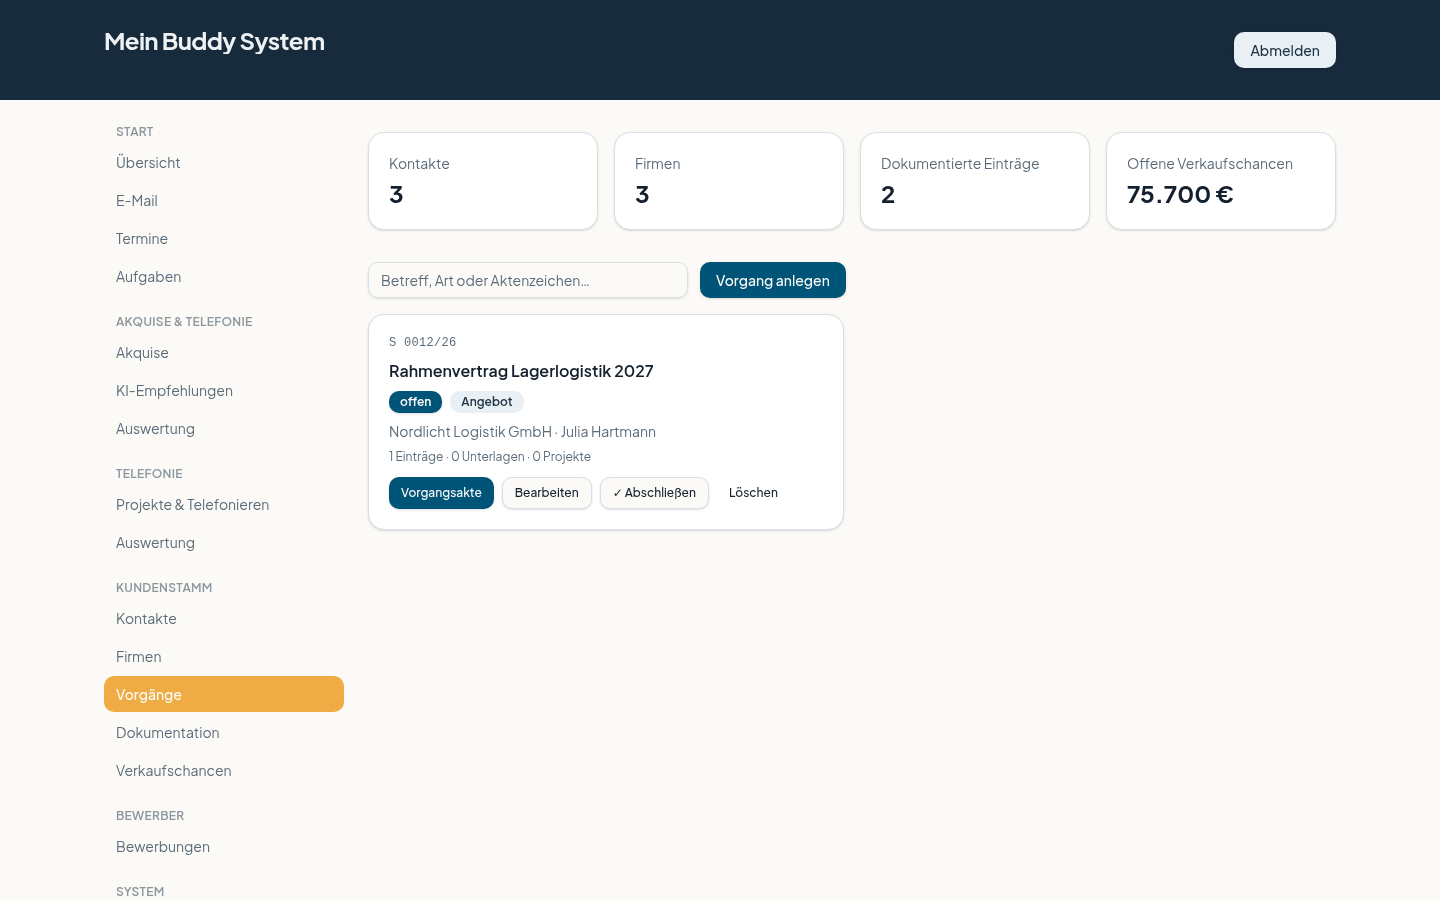The height and width of the screenshot is (900, 1440).
Task: Click the 'offen' status badge
Action: [x=415, y=402]
